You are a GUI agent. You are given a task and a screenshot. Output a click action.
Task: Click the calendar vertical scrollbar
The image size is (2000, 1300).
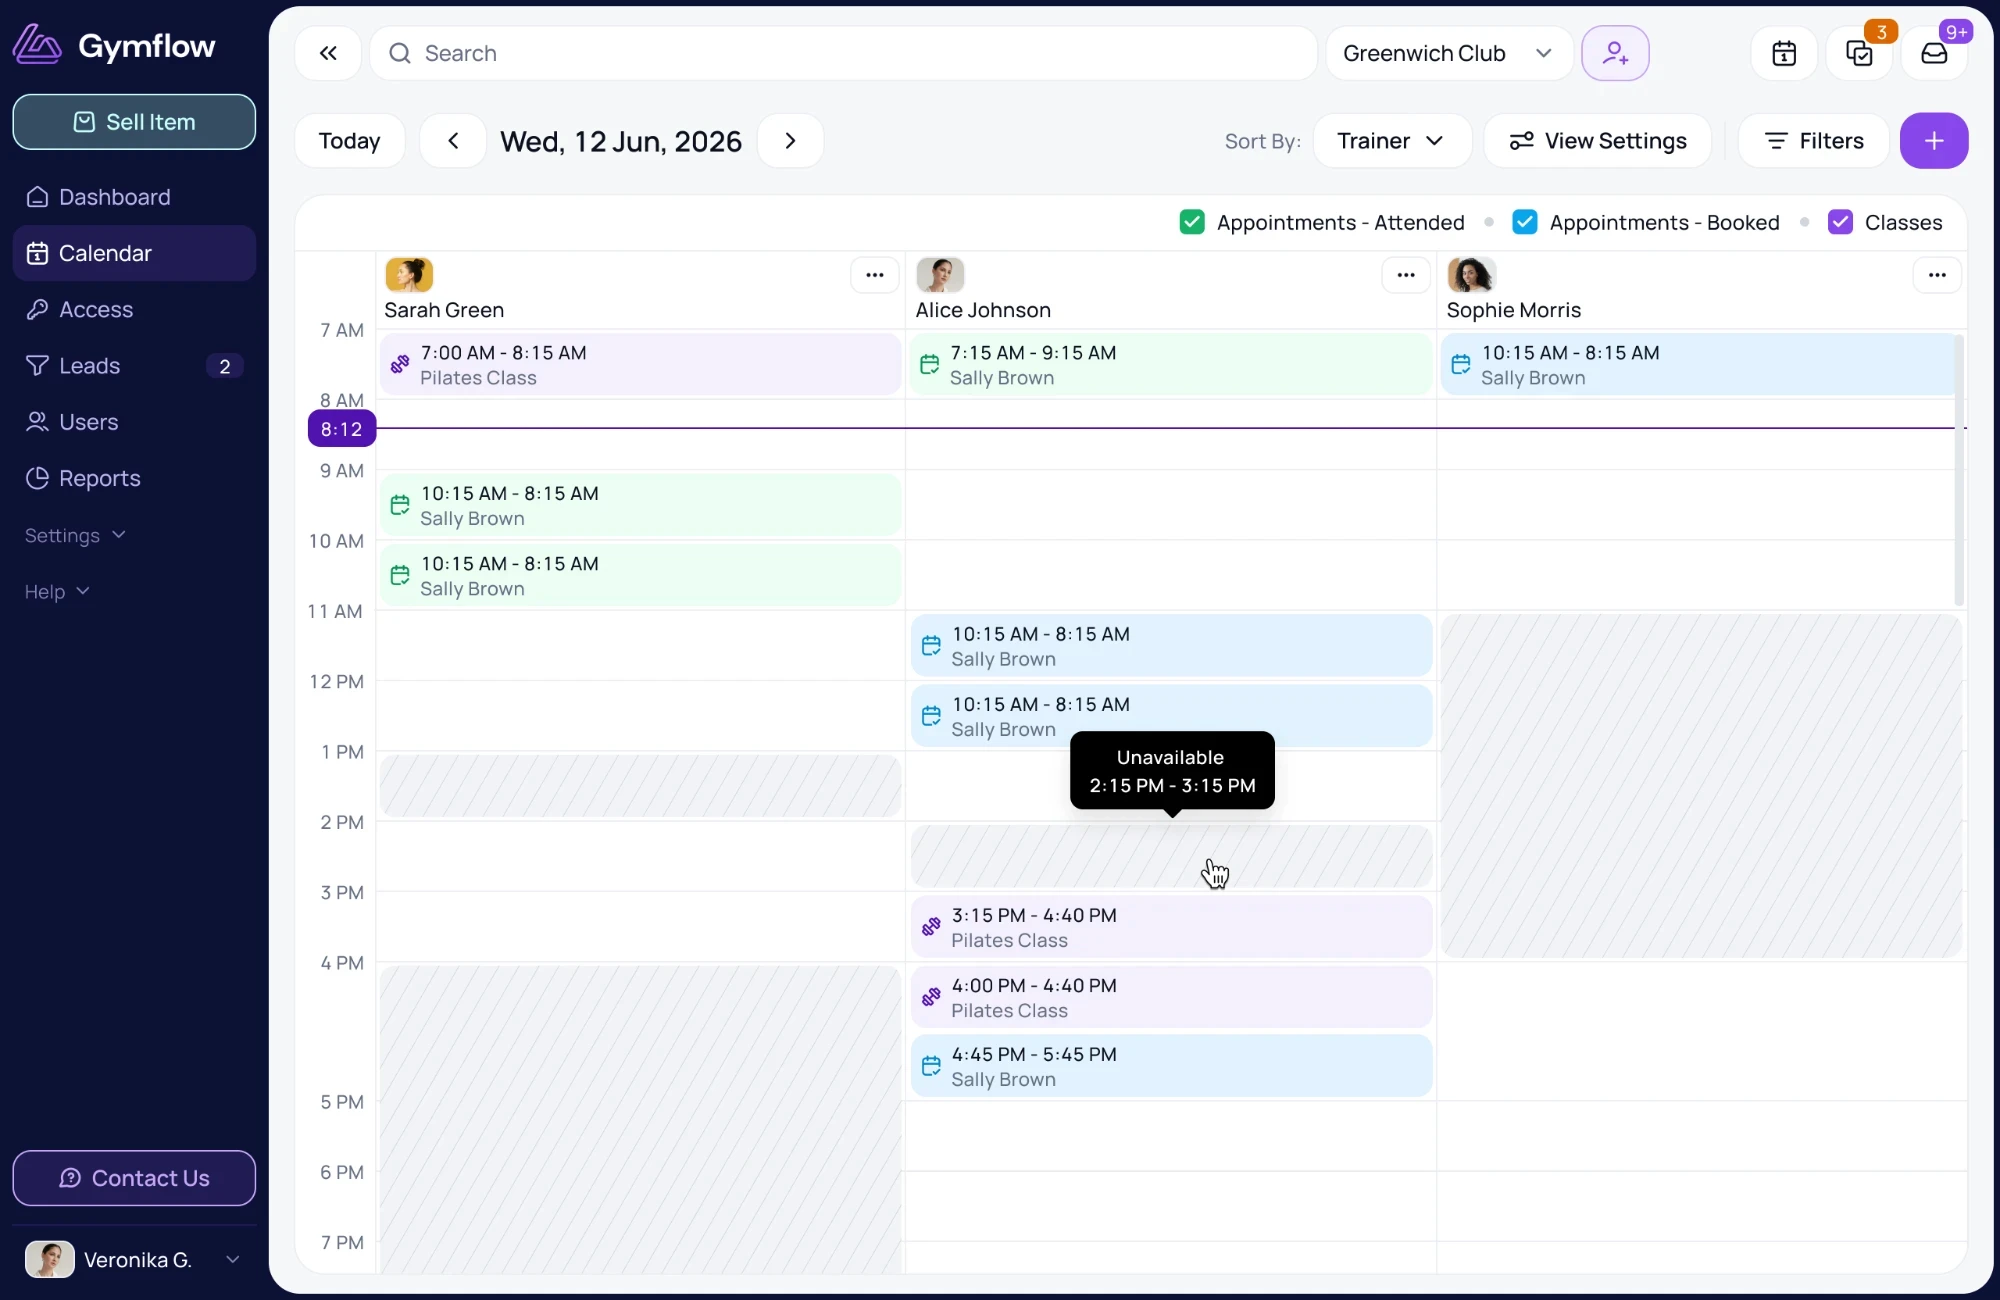pos(1958,470)
